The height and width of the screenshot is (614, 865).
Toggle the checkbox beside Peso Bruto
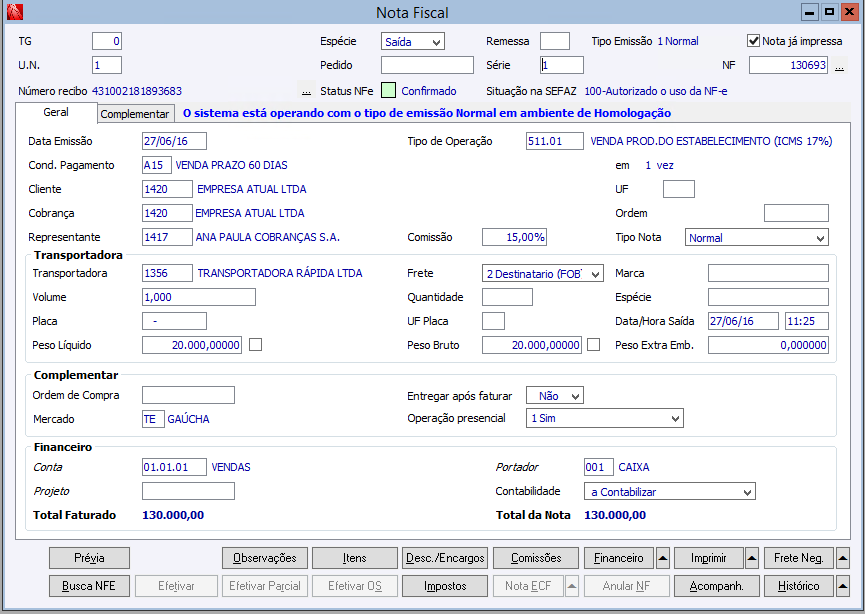(x=594, y=345)
